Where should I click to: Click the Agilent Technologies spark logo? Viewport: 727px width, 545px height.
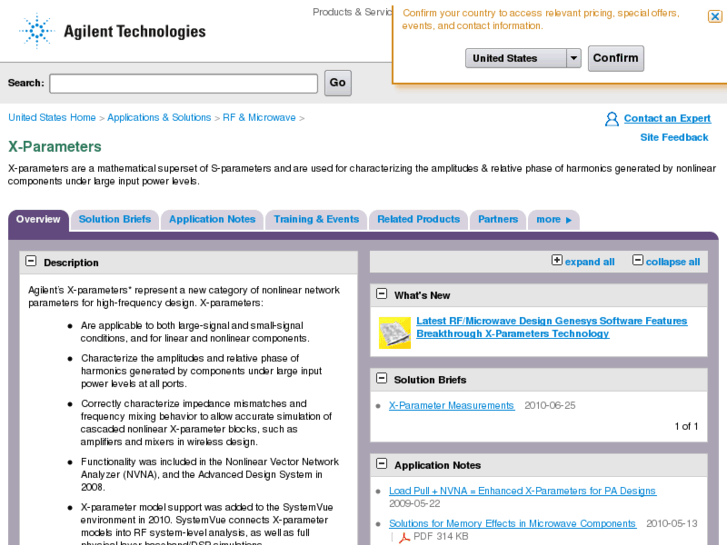click(x=37, y=31)
